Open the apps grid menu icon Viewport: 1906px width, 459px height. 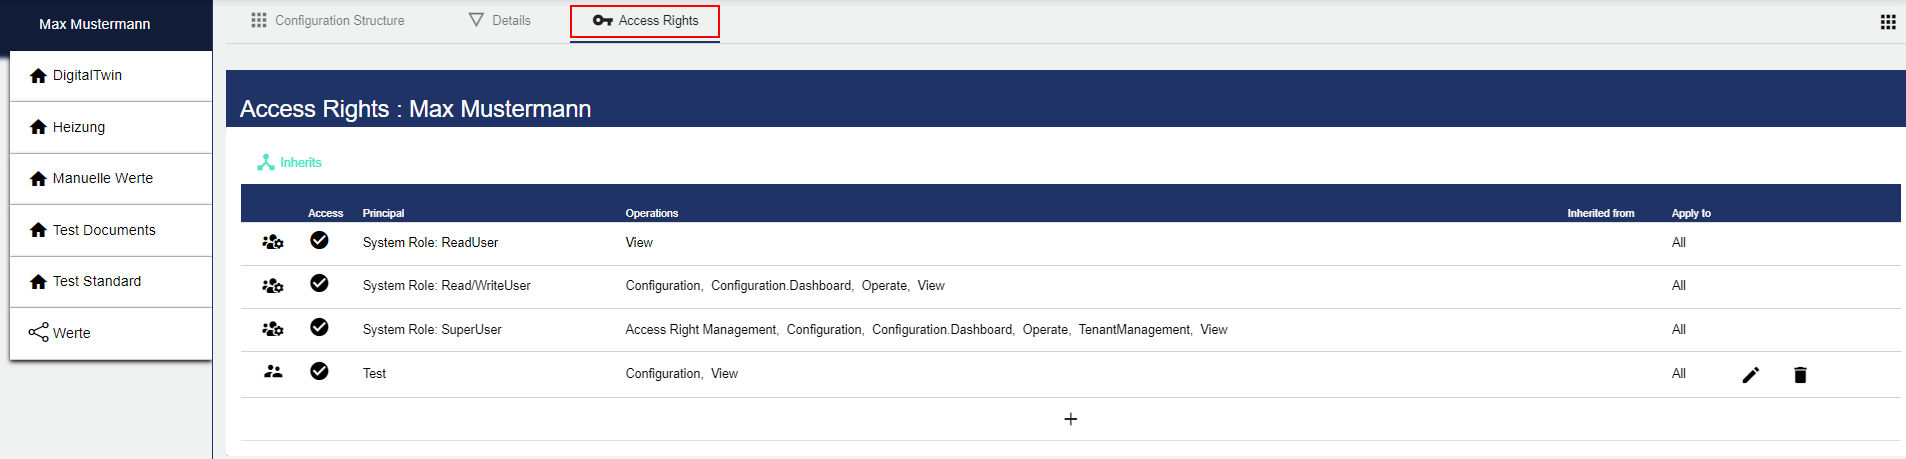click(x=1888, y=22)
